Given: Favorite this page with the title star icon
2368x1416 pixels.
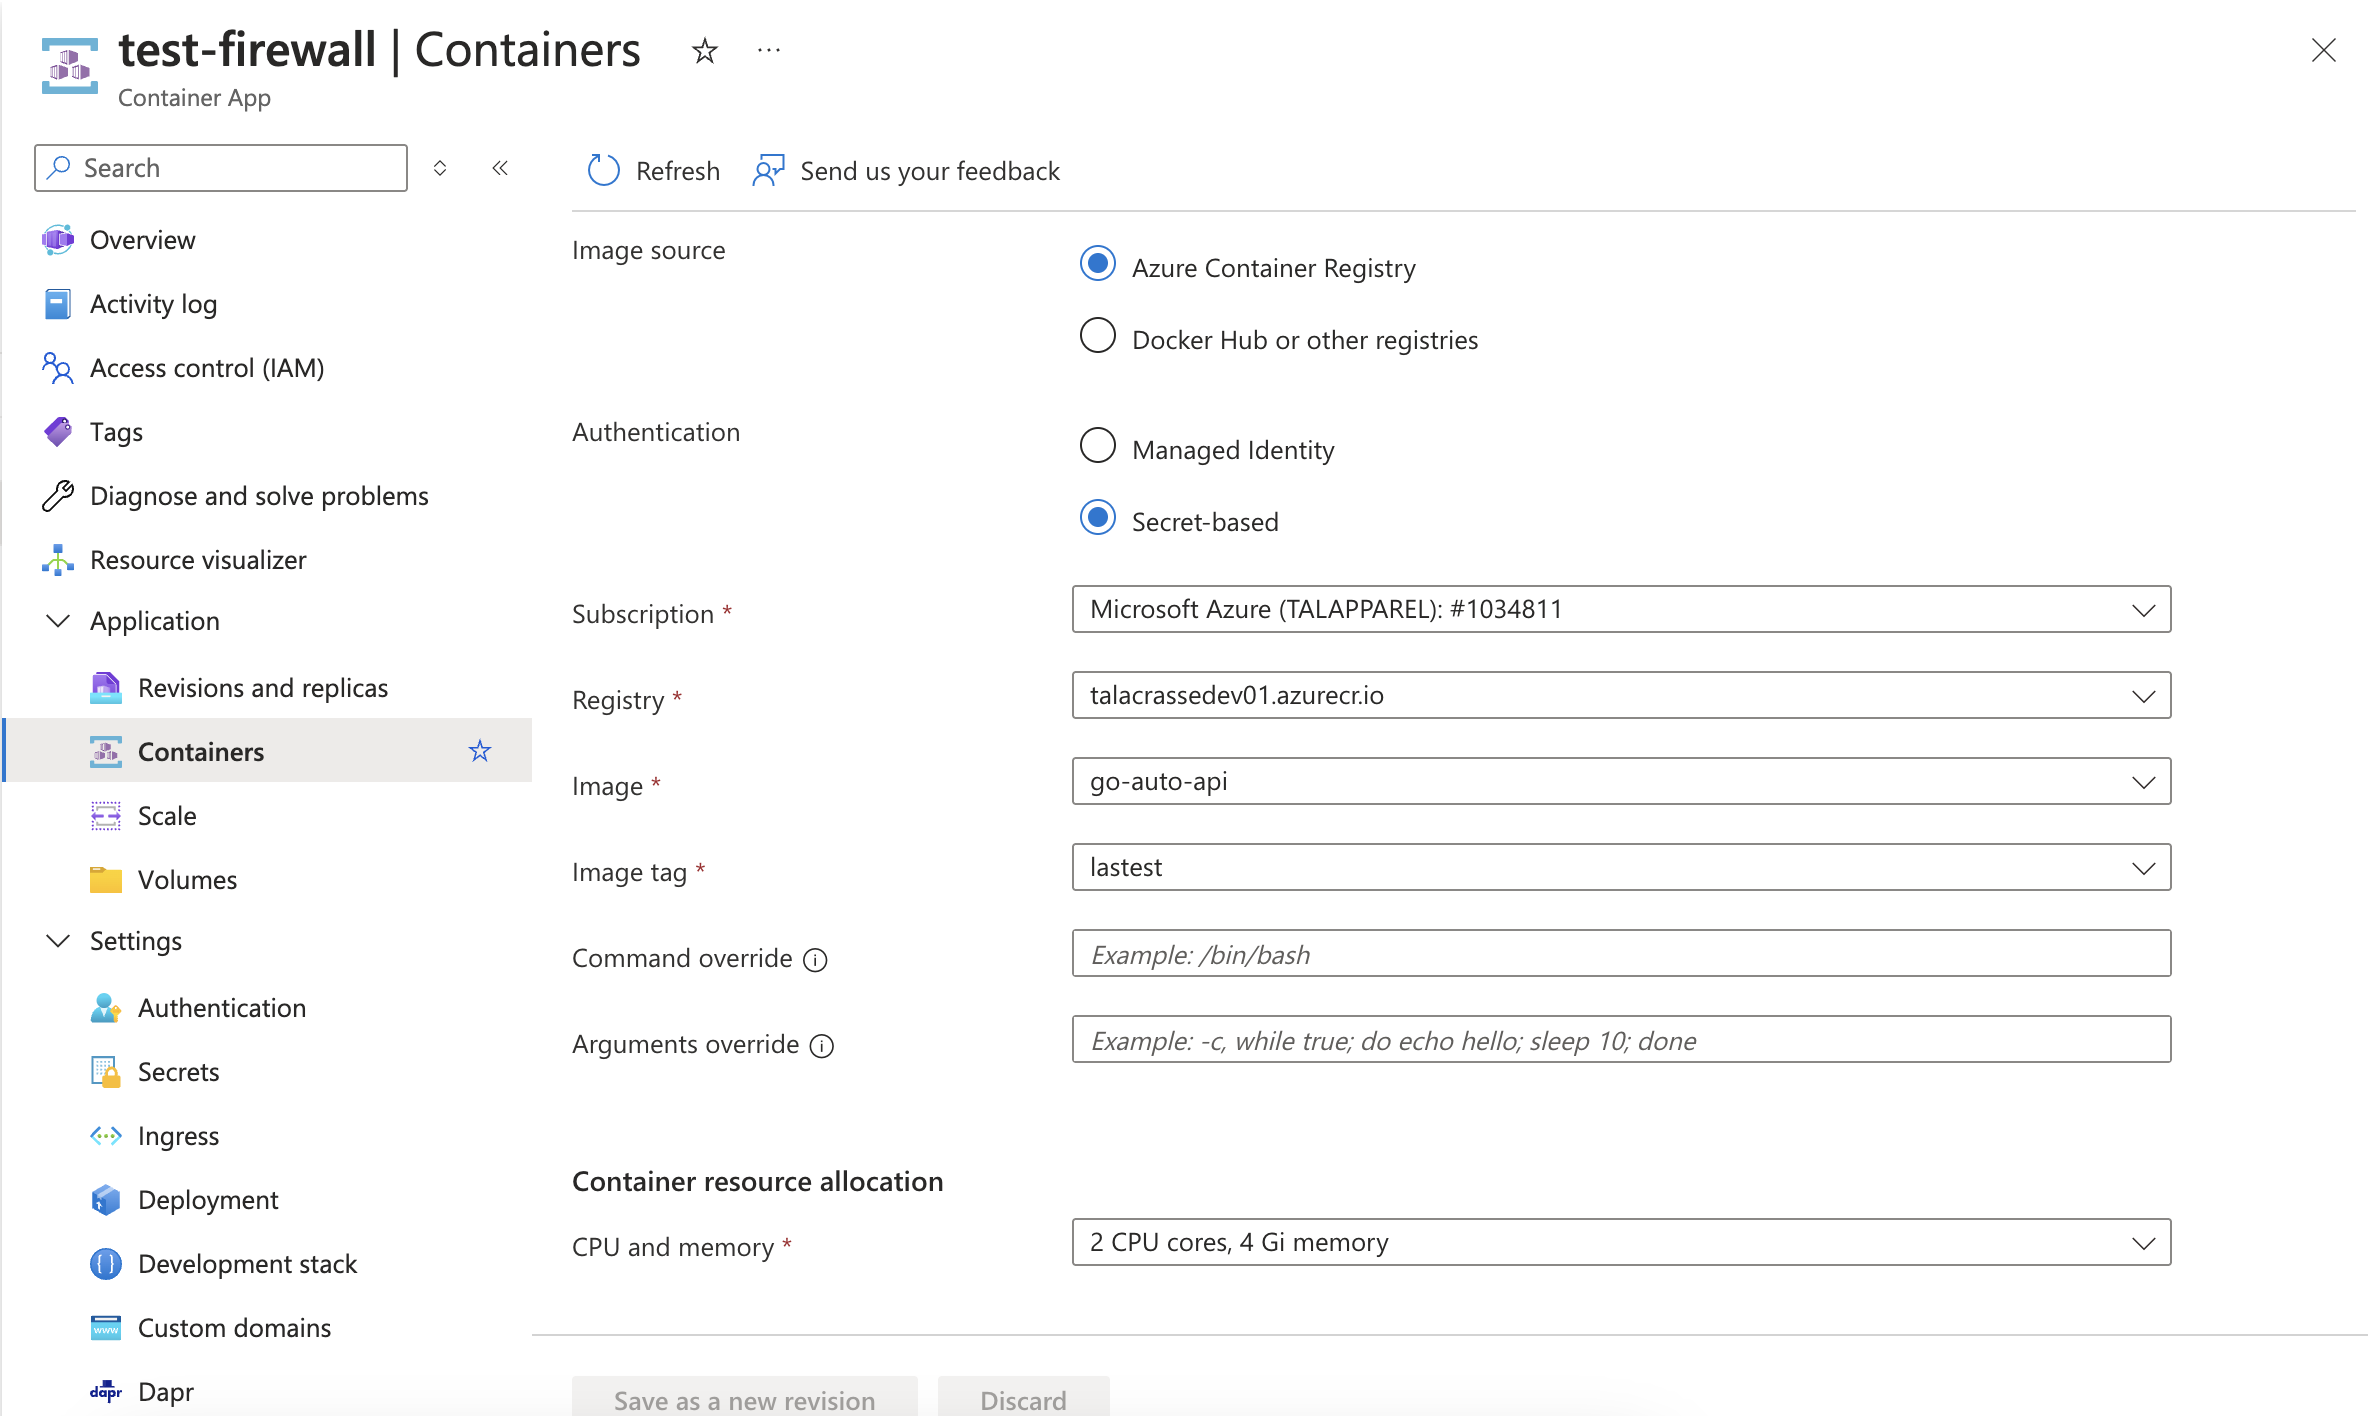Looking at the screenshot, I should 705,51.
